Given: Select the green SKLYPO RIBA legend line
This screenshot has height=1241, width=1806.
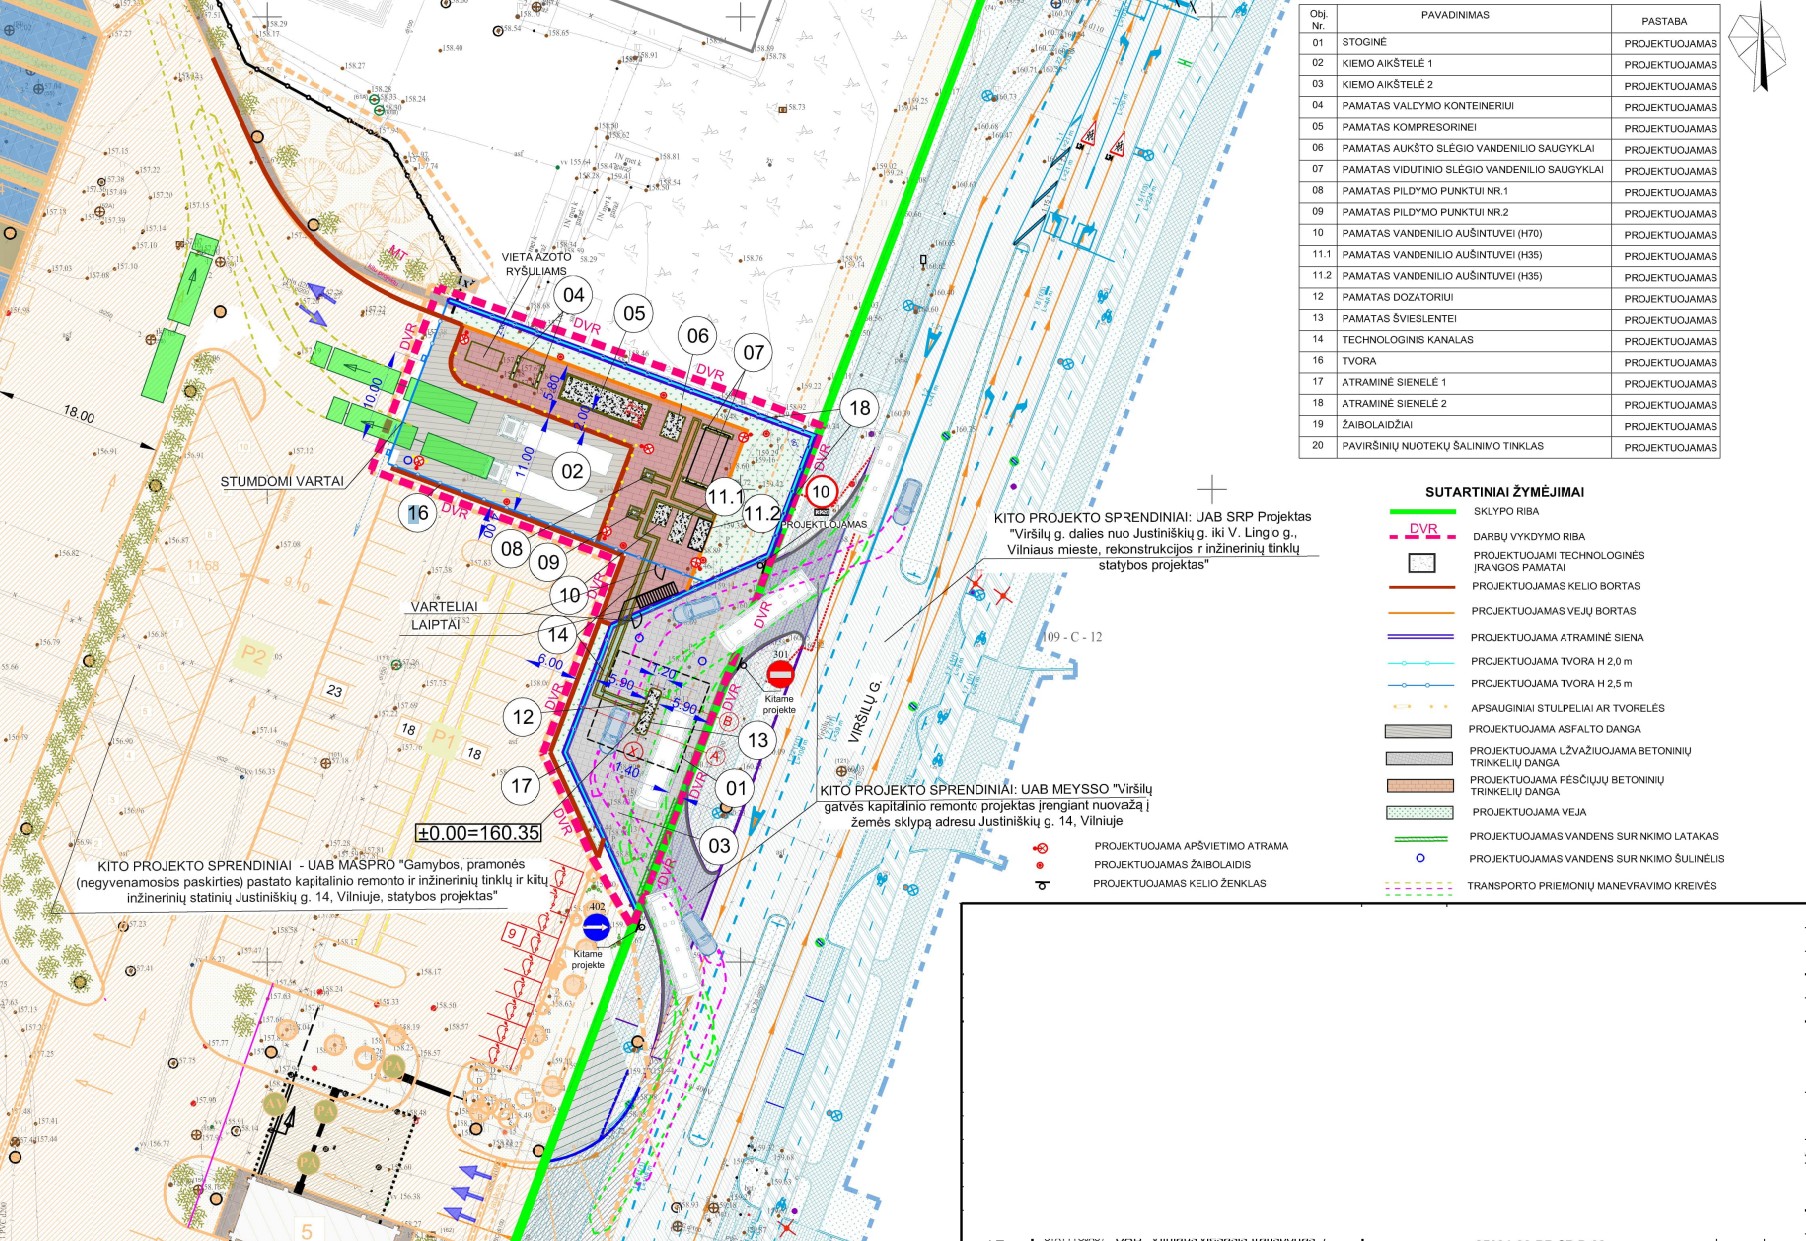Looking at the screenshot, I should point(1422,512).
